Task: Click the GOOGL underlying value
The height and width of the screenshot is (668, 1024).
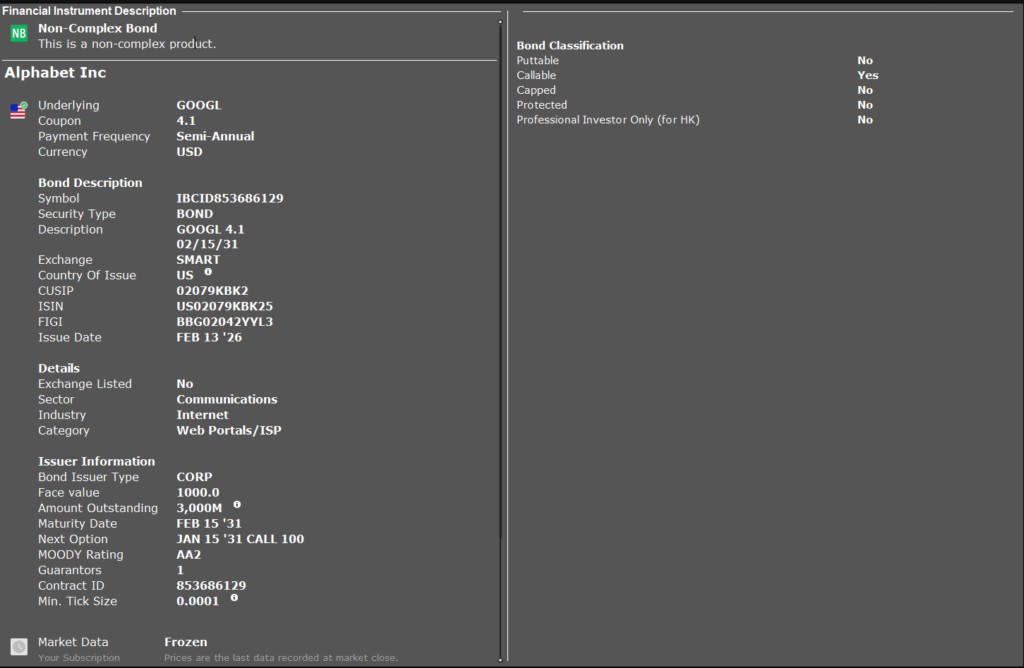Action: pos(198,105)
